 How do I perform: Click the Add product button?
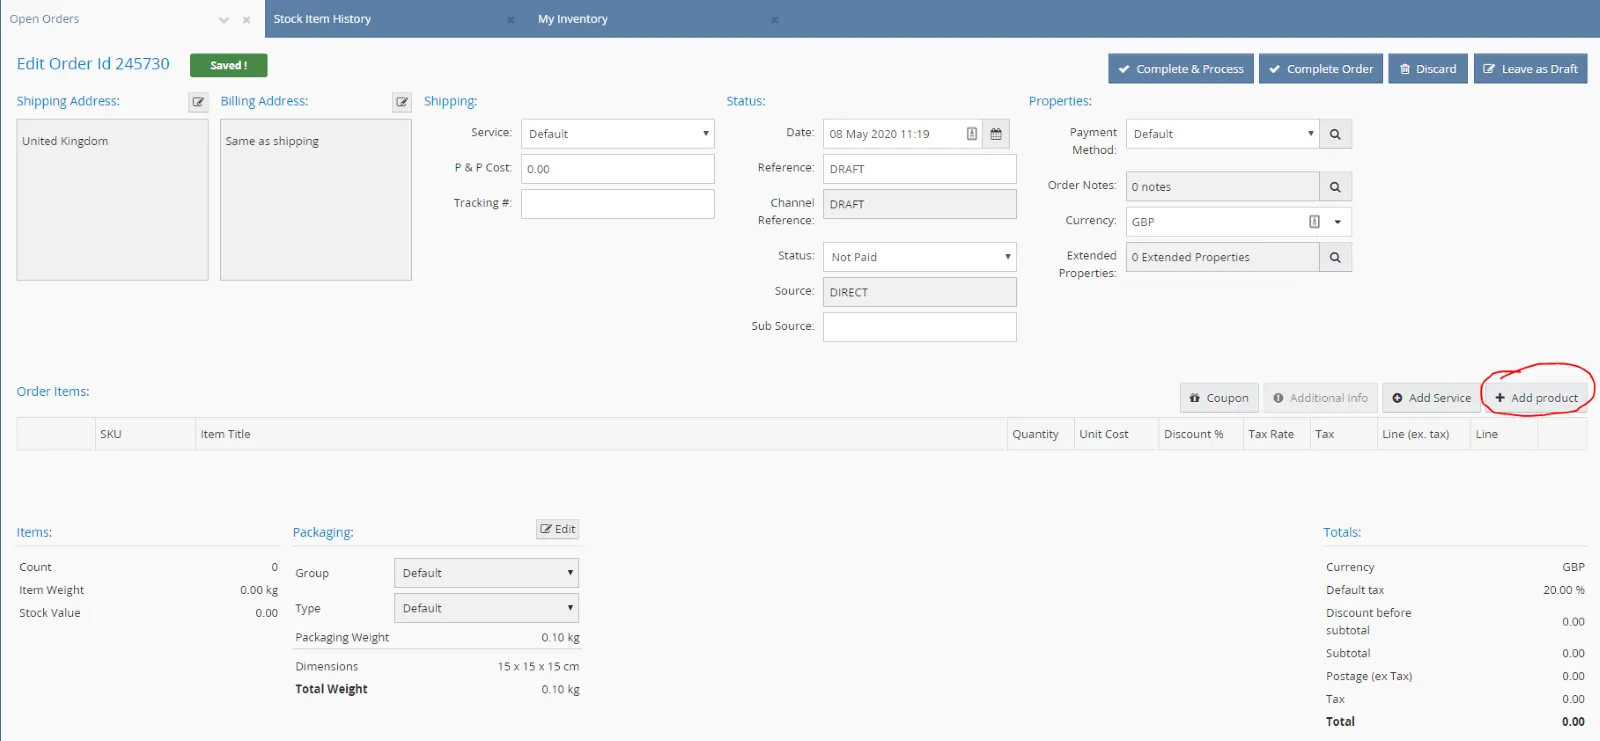tap(1536, 398)
